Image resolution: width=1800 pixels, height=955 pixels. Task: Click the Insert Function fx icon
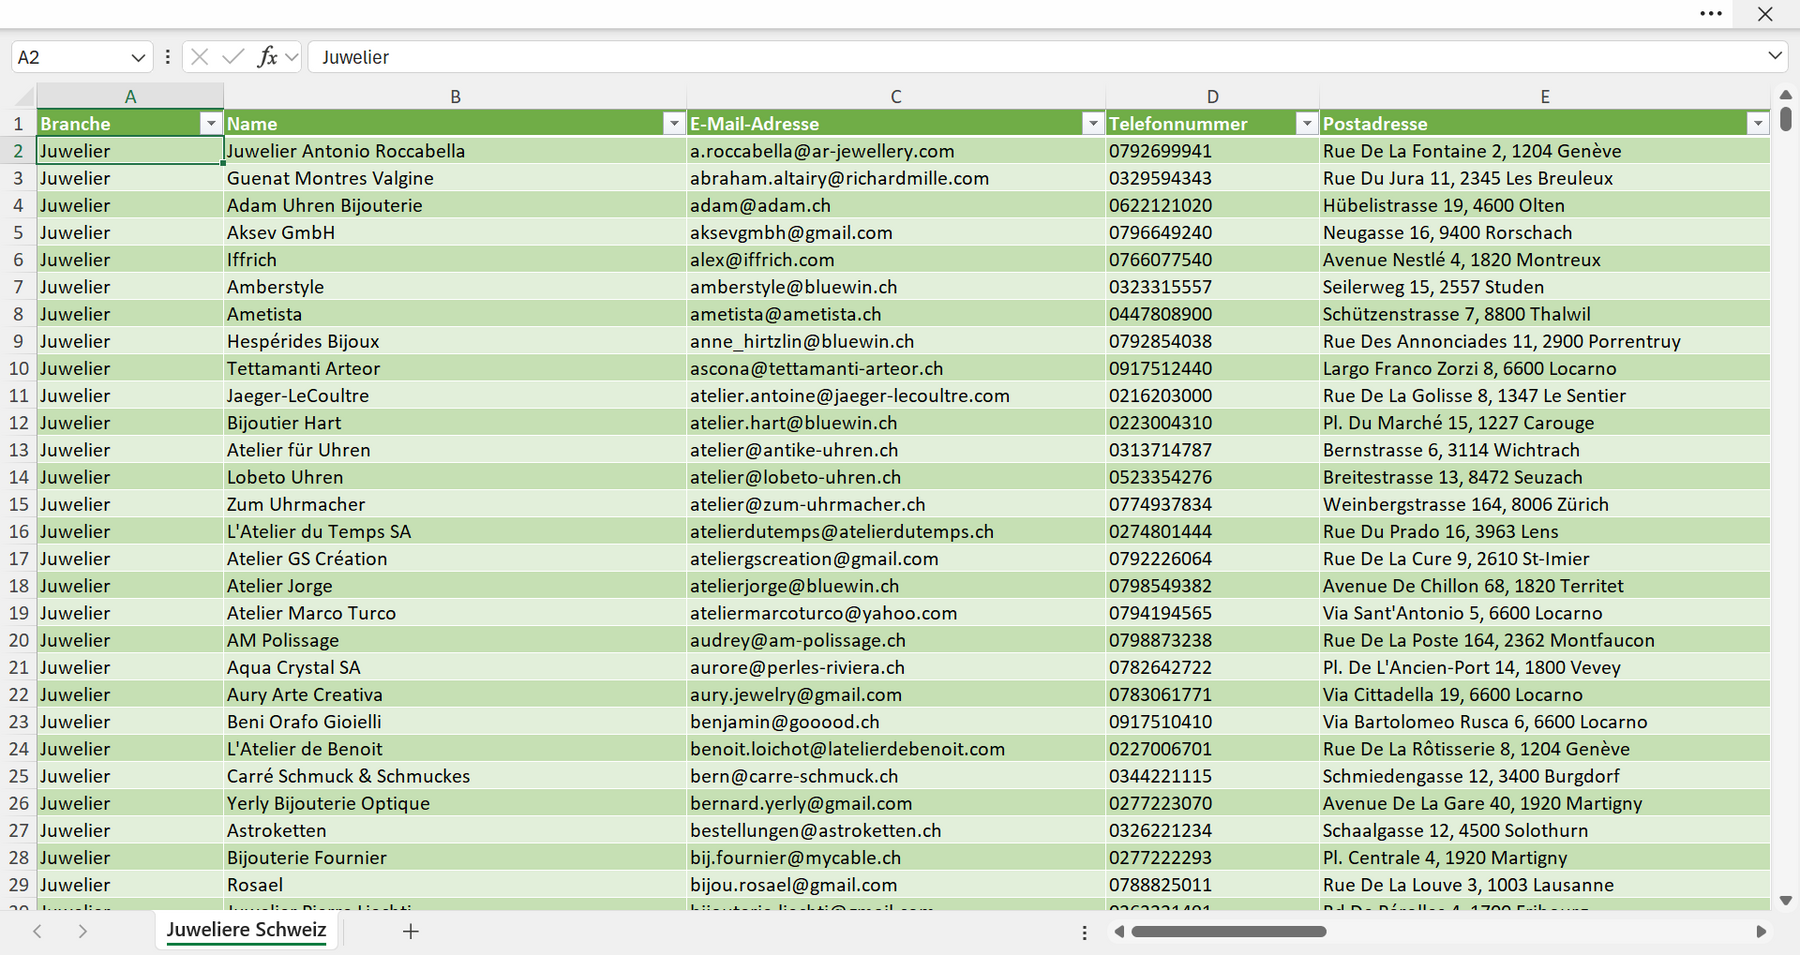tap(267, 57)
